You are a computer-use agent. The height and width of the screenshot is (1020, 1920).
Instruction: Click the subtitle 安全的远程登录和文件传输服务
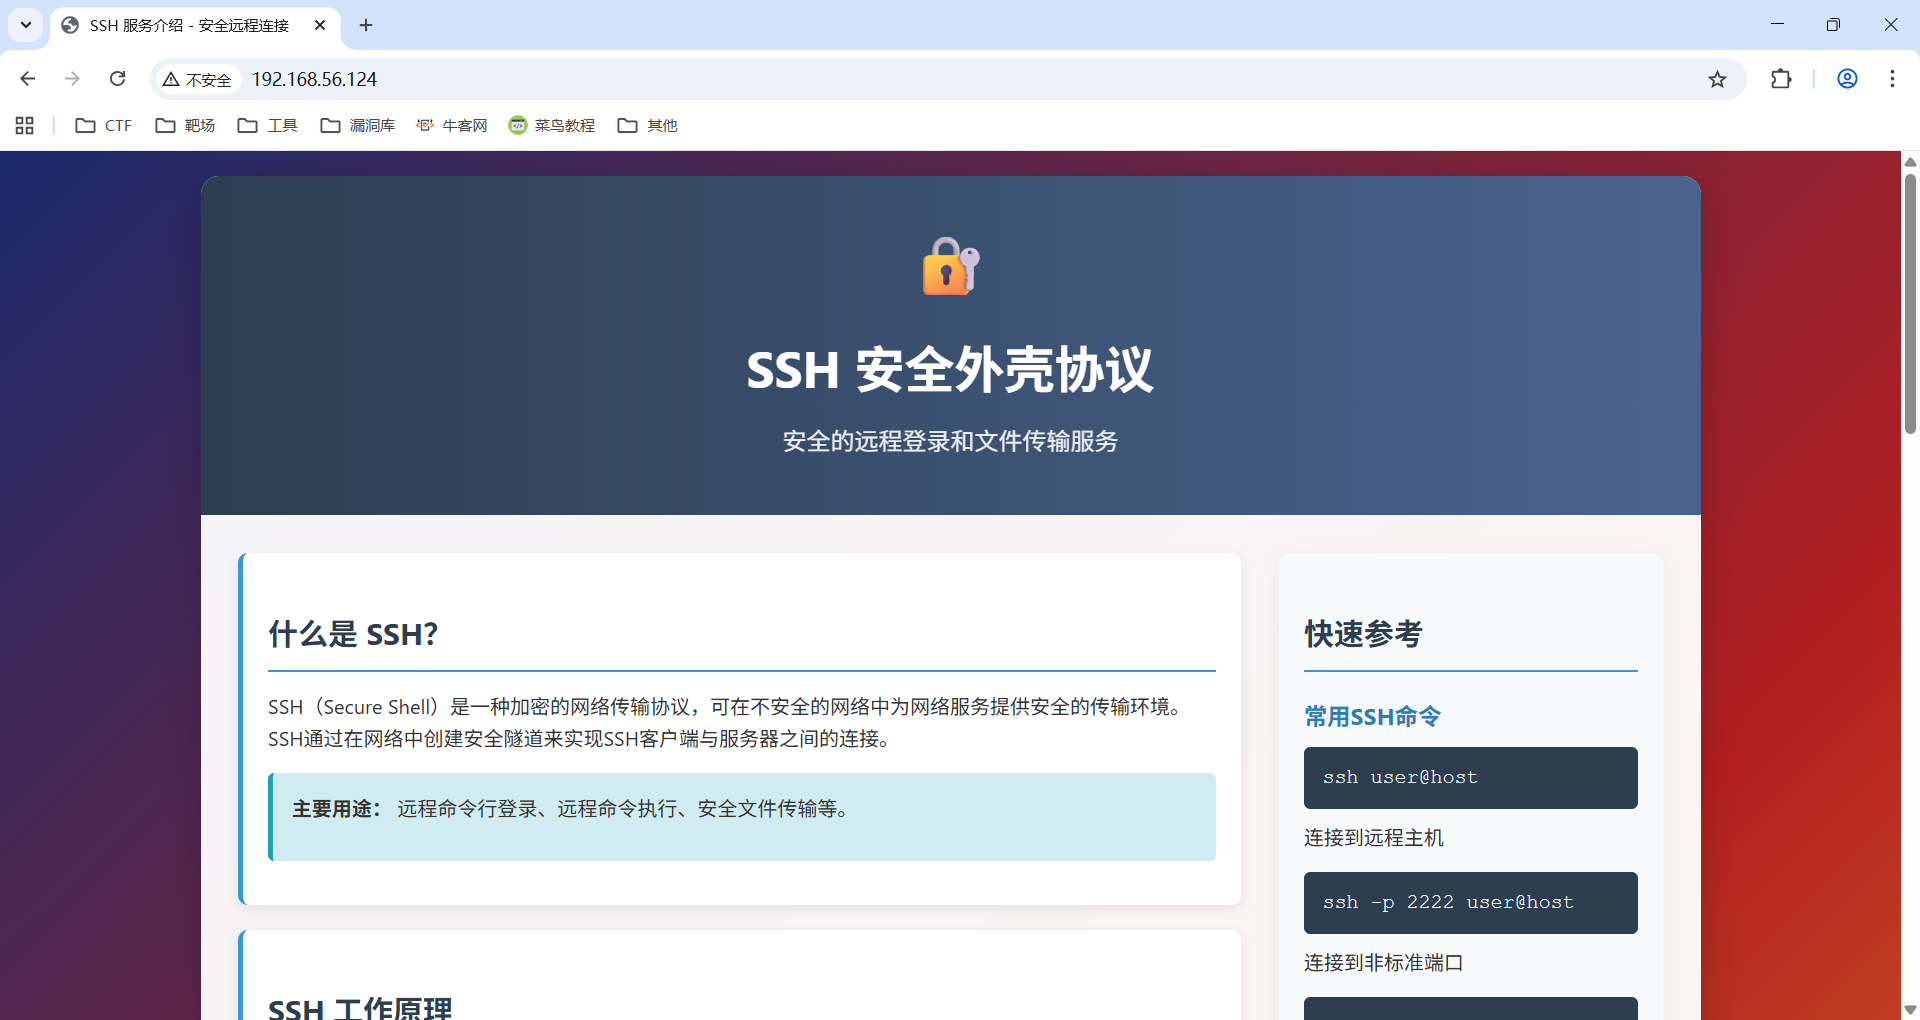950,441
